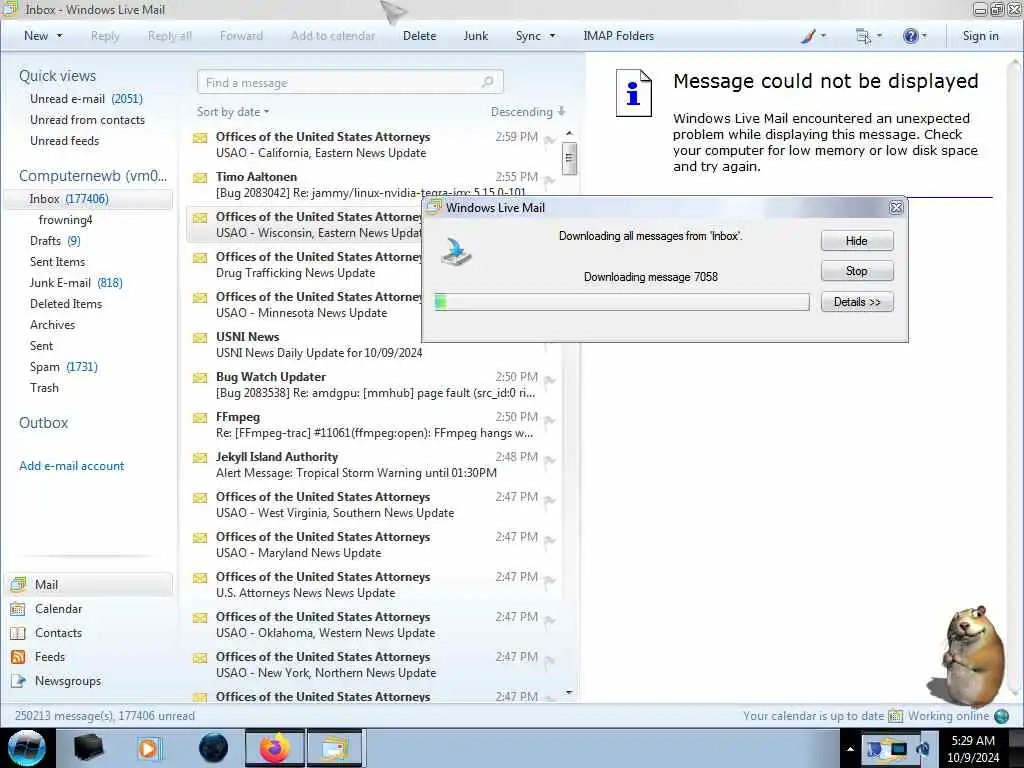Screen dimensions: 1024x768
Task: Click Sign in at top right
Action: (980, 36)
